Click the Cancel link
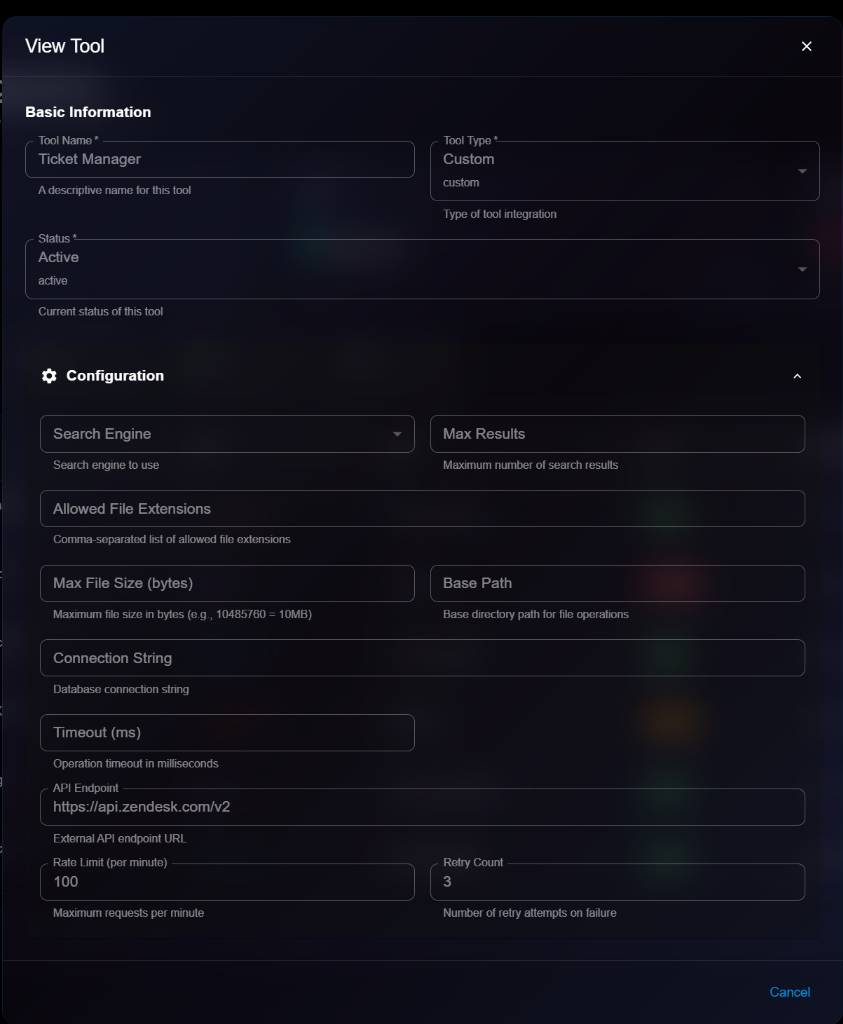Screen dimensions: 843x1024 (x=789, y=992)
